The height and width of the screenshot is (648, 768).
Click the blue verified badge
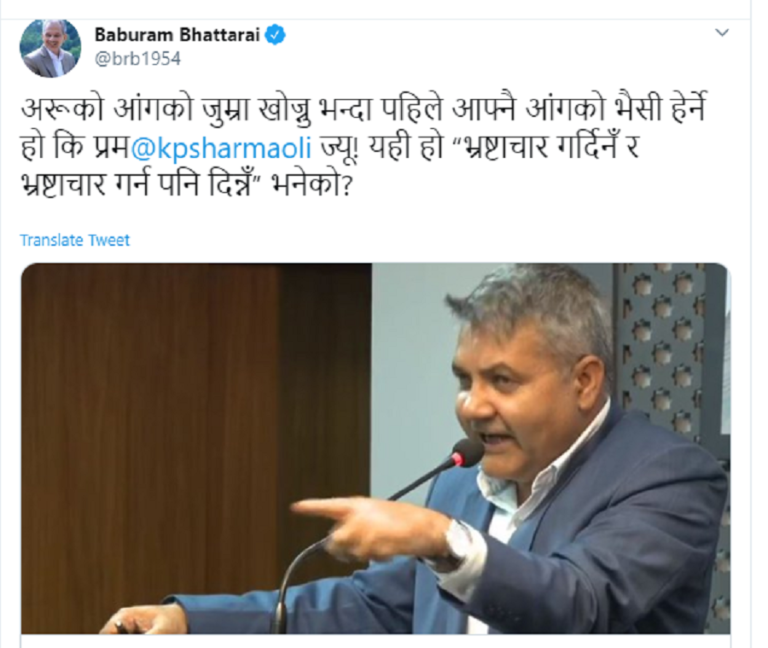(275, 35)
